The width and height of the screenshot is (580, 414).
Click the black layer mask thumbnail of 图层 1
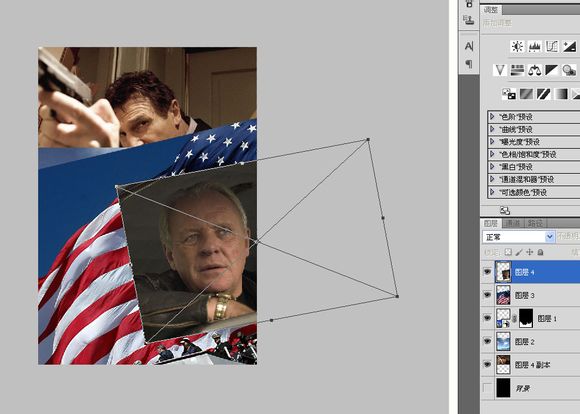[526, 318]
